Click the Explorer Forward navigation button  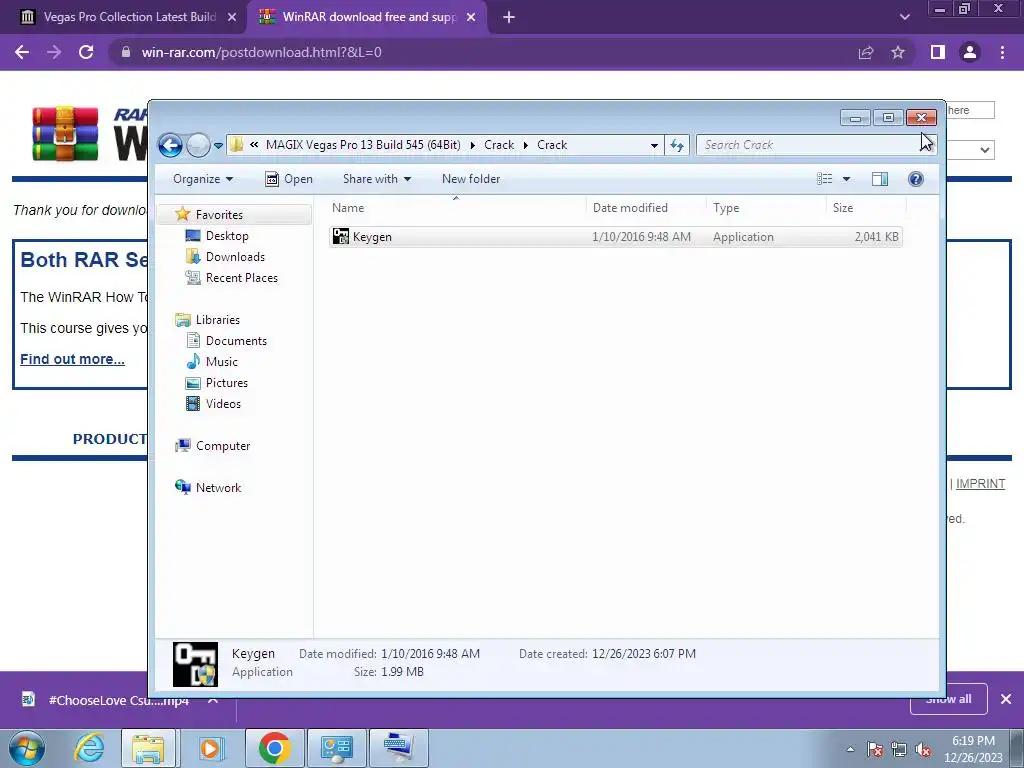pos(198,145)
